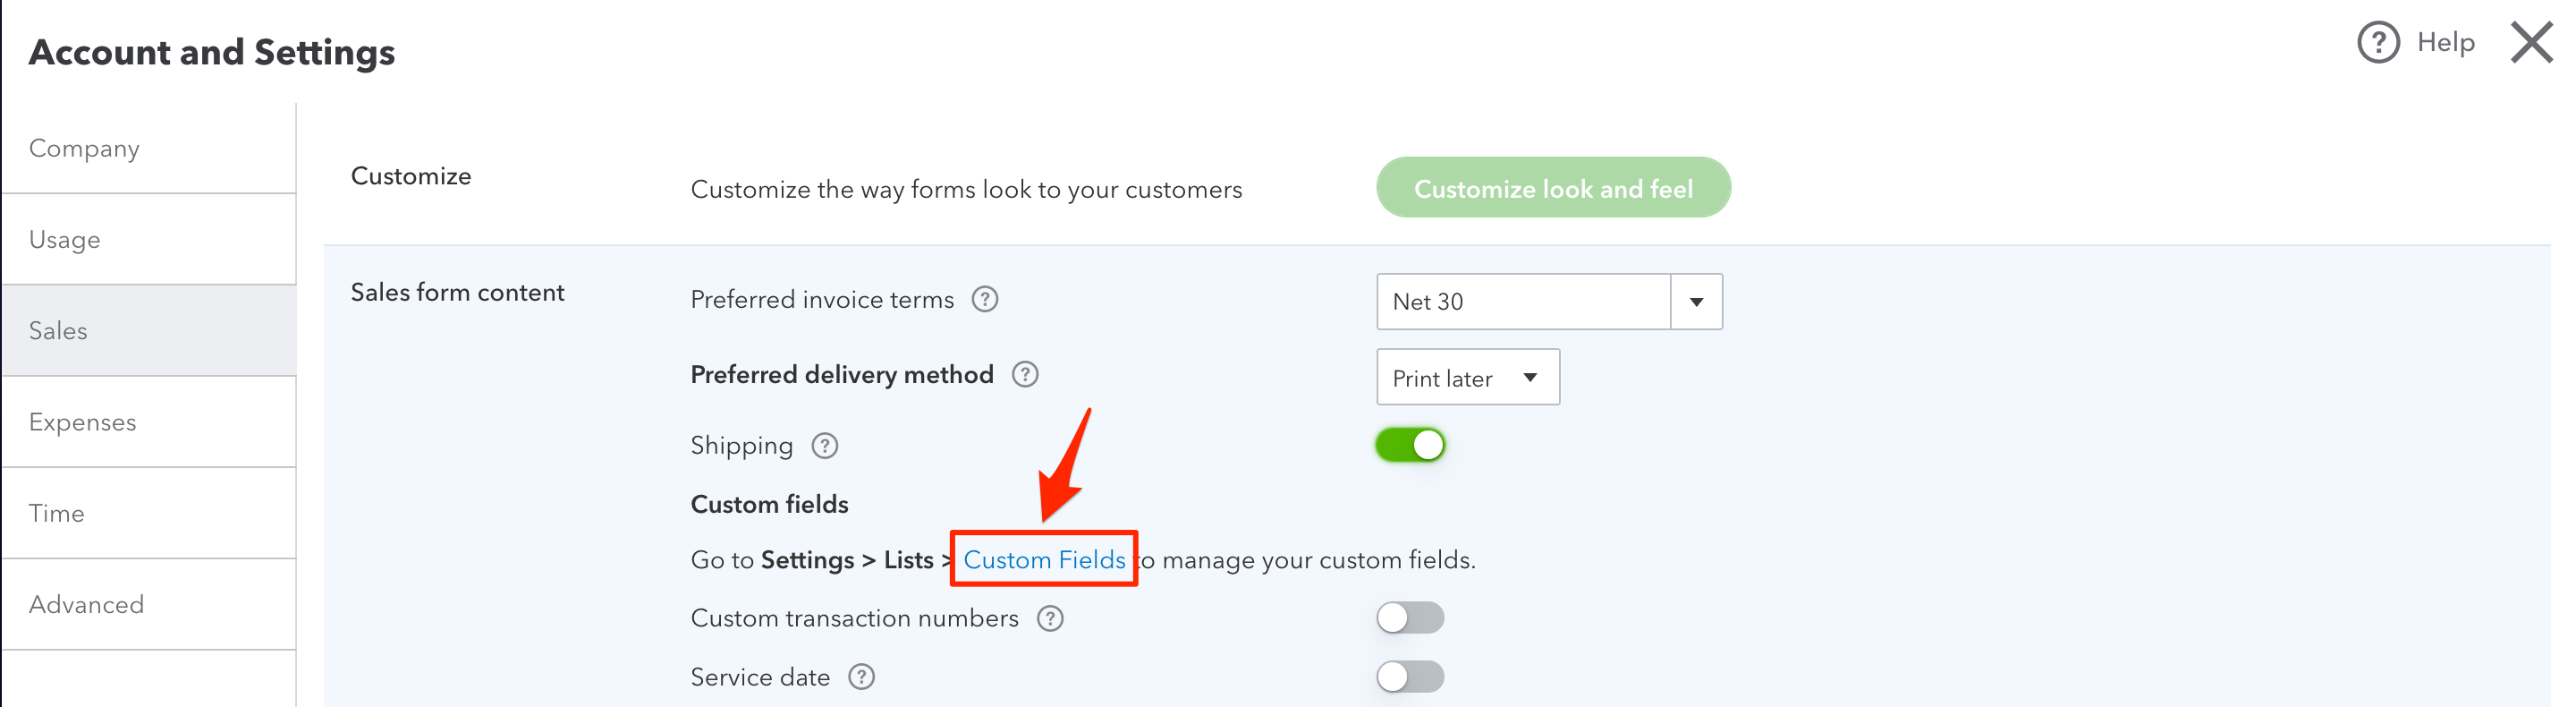Click the Help question mark icon
This screenshot has width=2576, height=707.
(x=2378, y=43)
